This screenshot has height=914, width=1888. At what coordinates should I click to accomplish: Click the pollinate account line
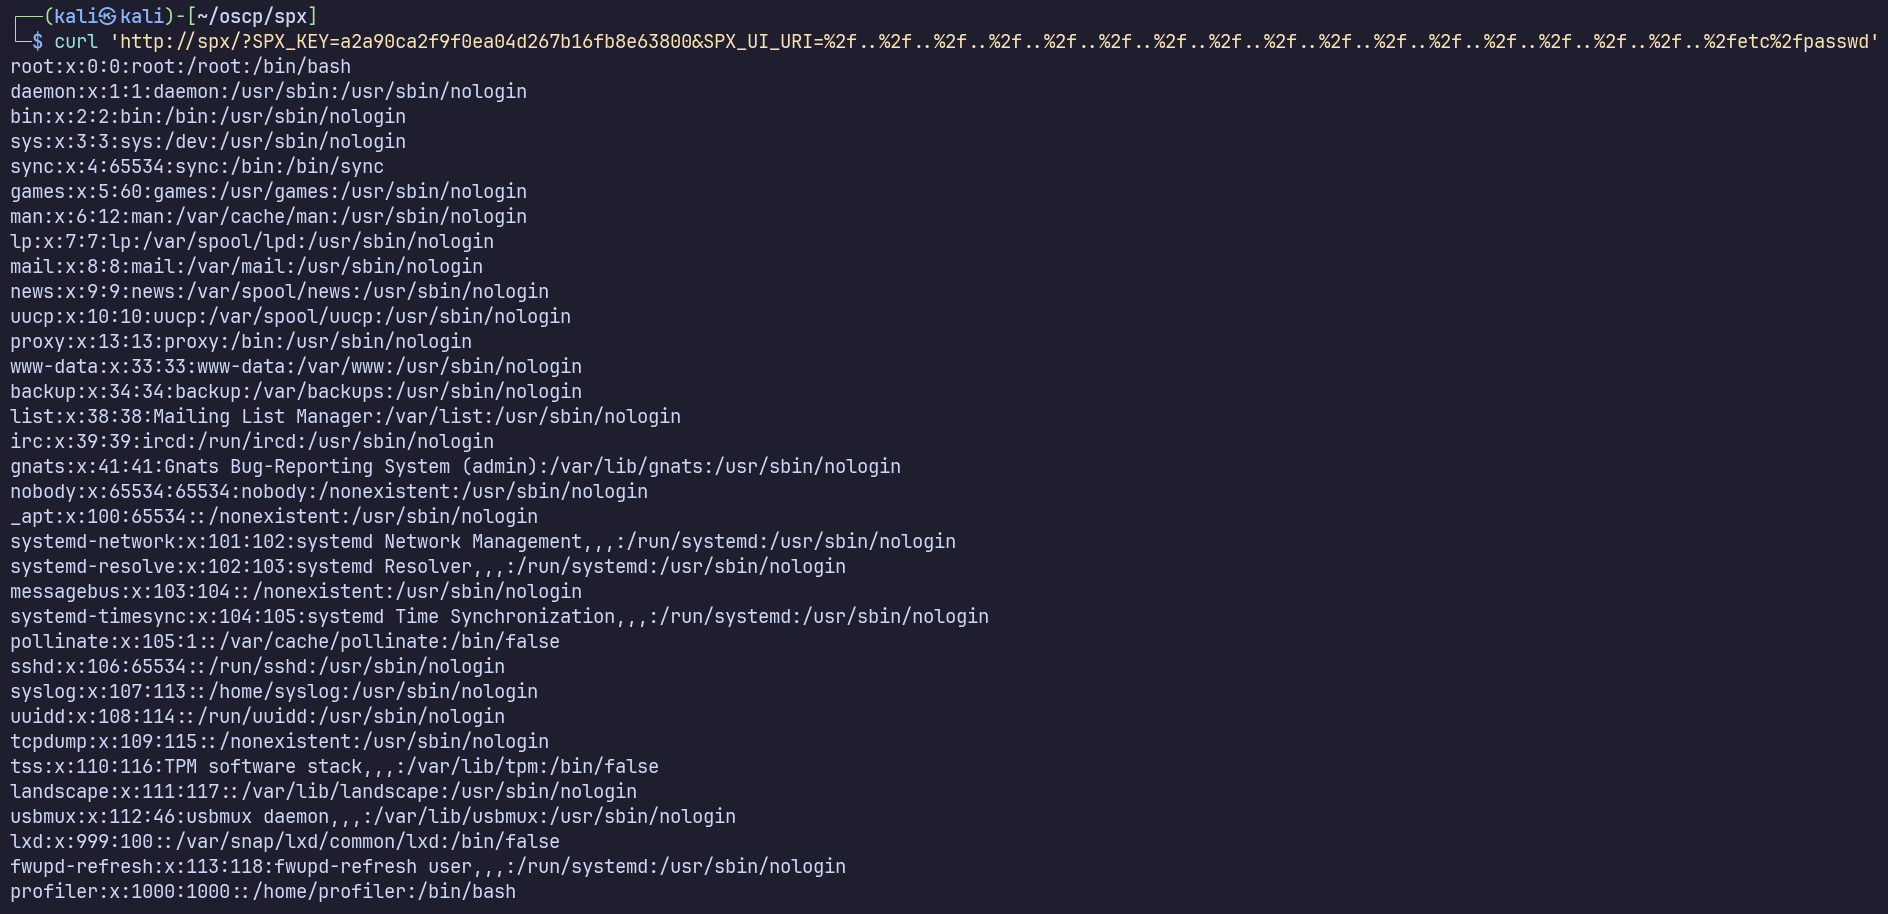pos(285,642)
